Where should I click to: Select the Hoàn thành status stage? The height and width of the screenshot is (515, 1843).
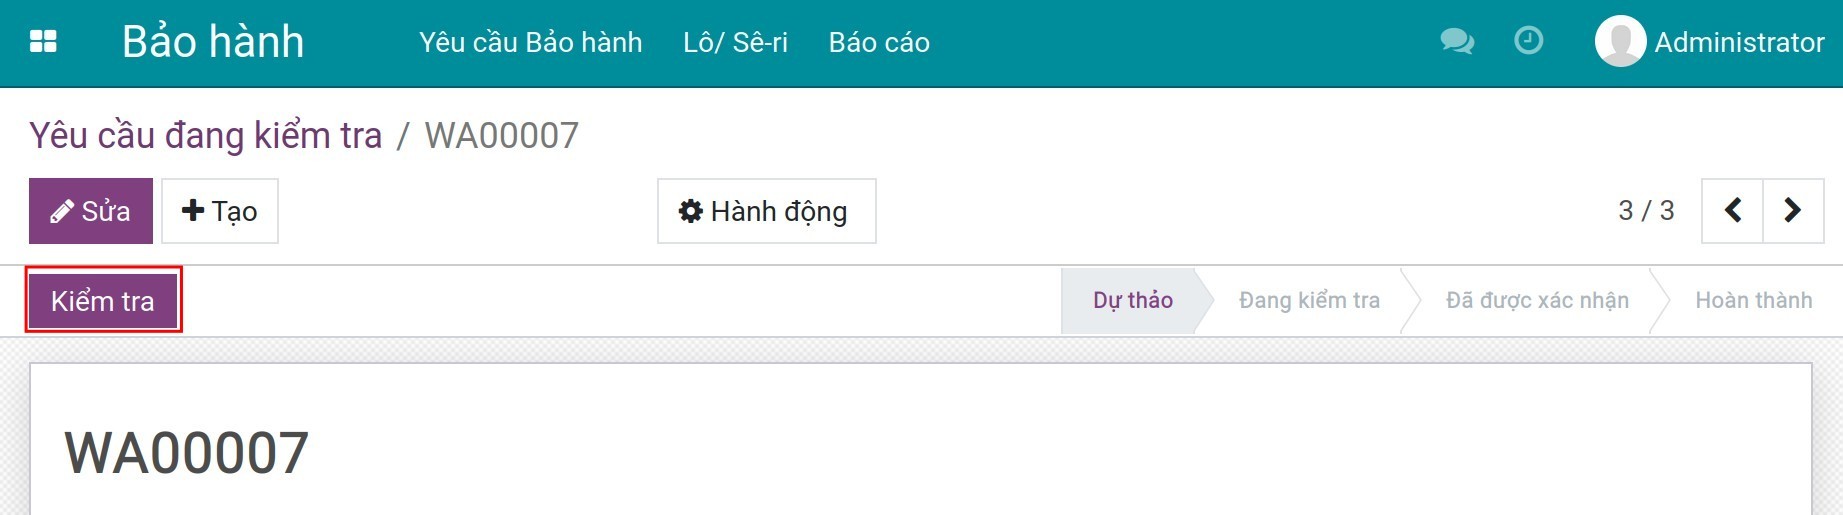(1753, 300)
